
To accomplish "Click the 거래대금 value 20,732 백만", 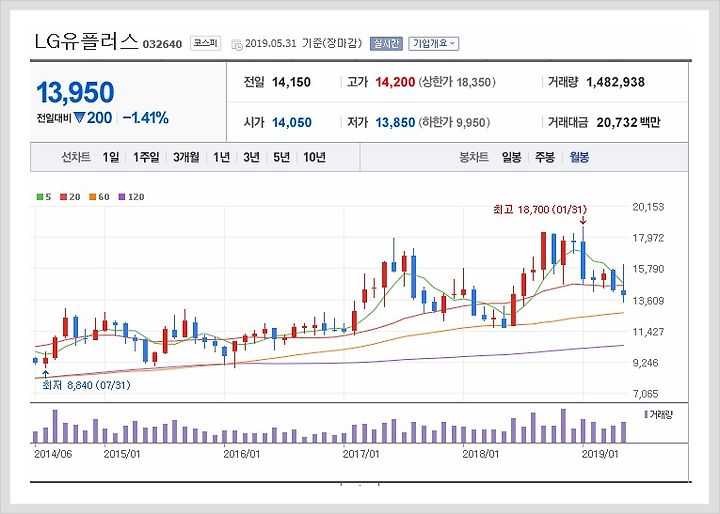I will (628, 123).
